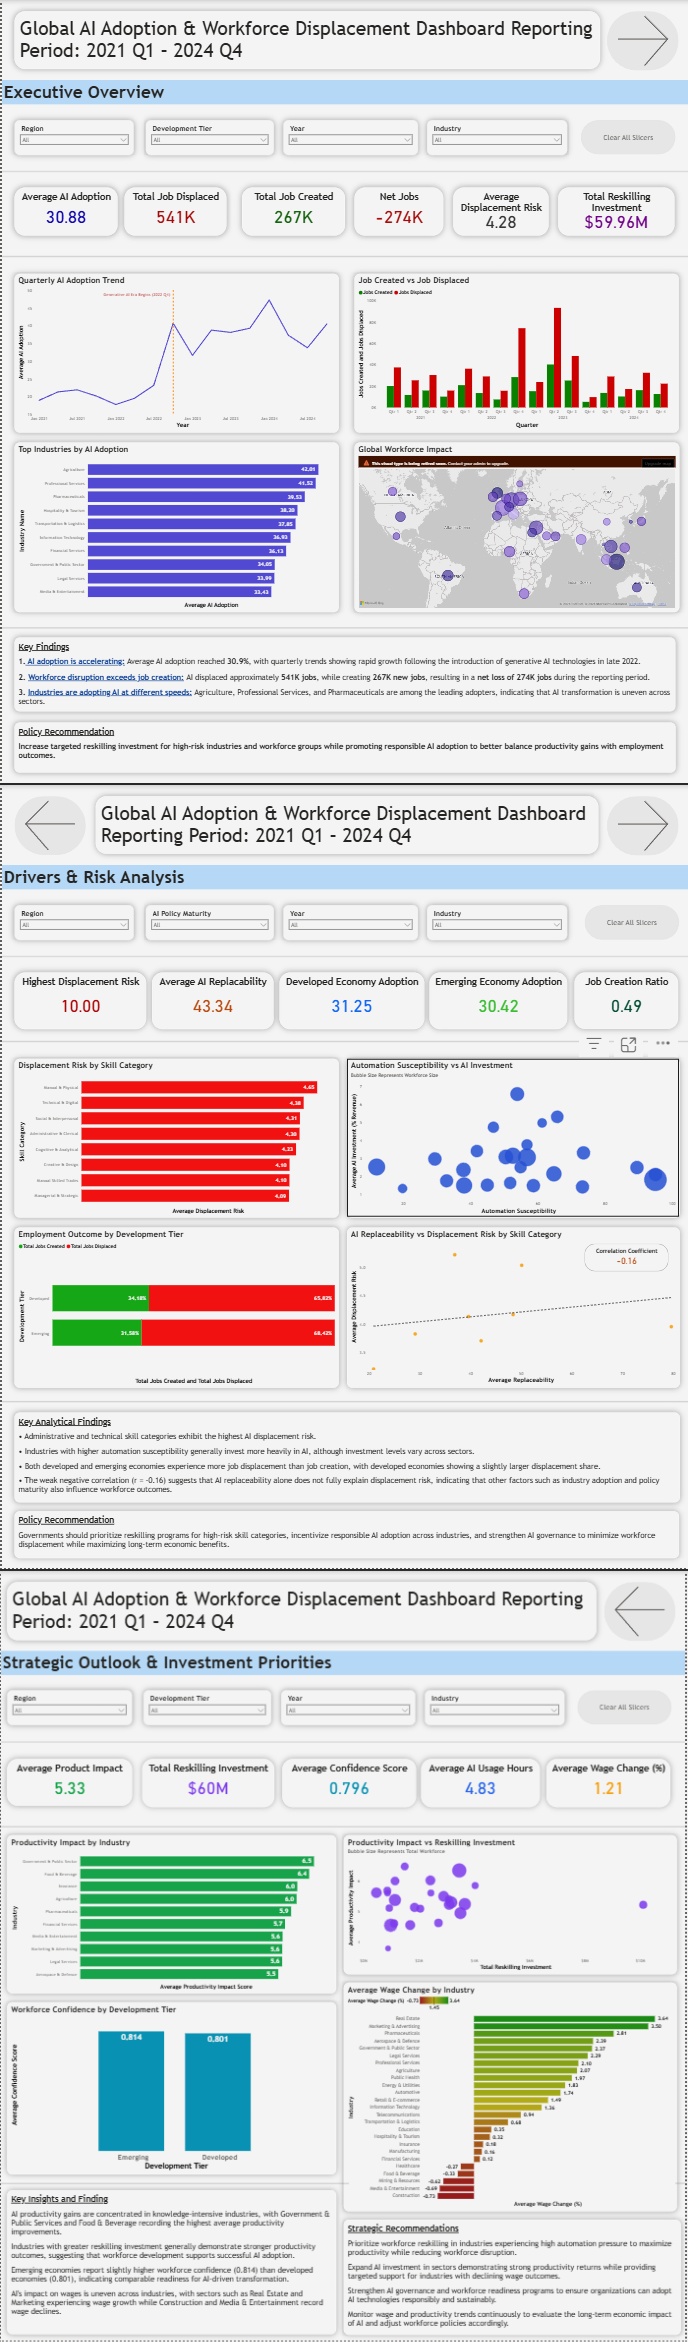The width and height of the screenshot is (688, 2342).
Task: Select Highest Displacement Risk card 10.00
Action: [81, 999]
